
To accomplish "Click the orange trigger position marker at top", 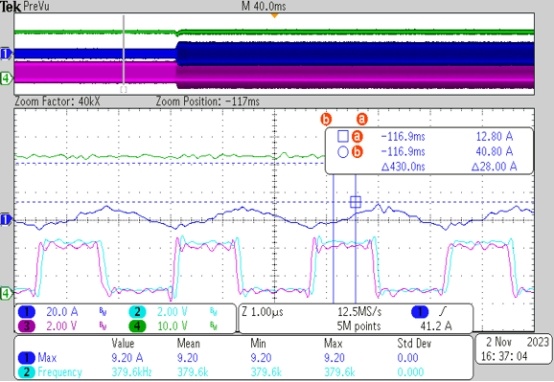I will [274, 16].
